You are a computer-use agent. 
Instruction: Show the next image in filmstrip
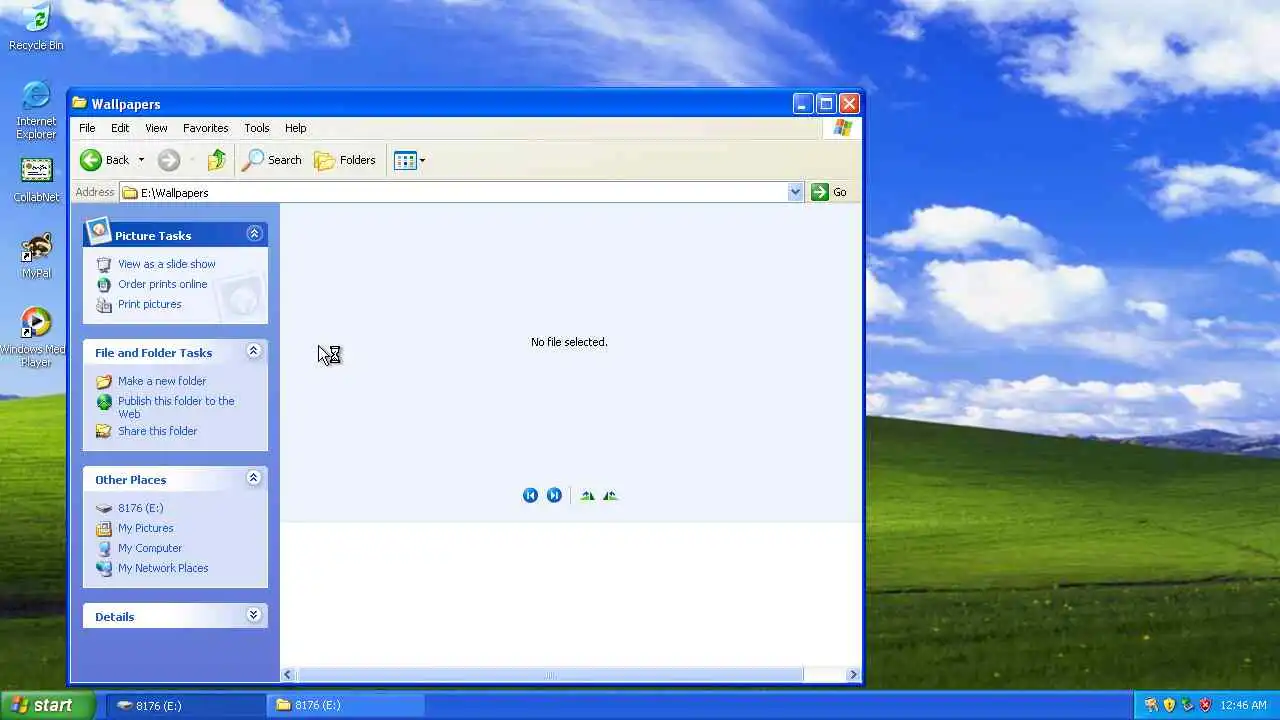tap(554, 495)
